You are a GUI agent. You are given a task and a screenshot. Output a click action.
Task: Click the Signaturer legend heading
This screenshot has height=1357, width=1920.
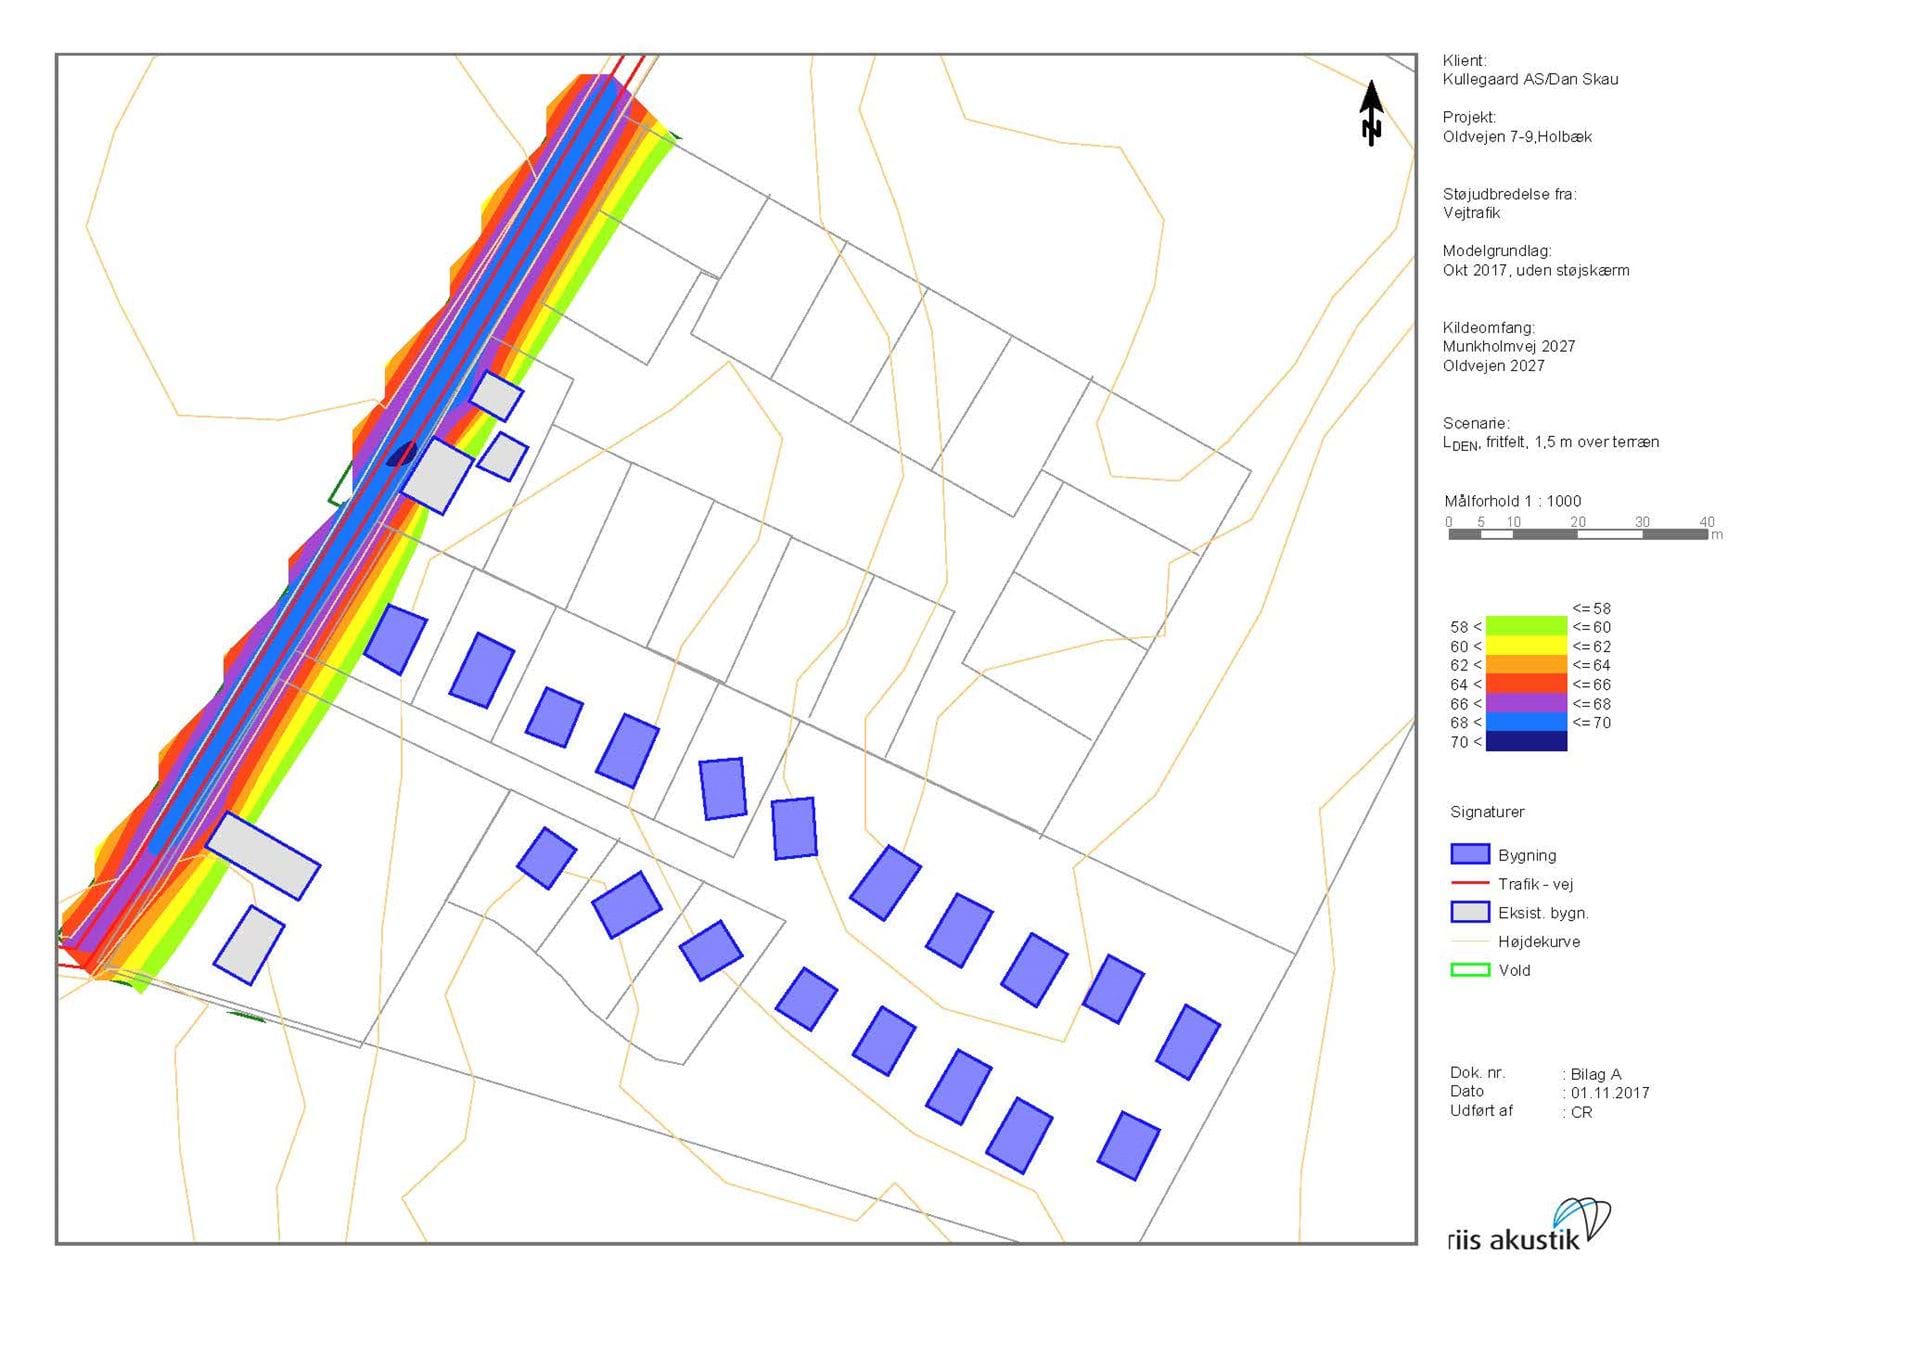pyautogui.click(x=1486, y=812)
